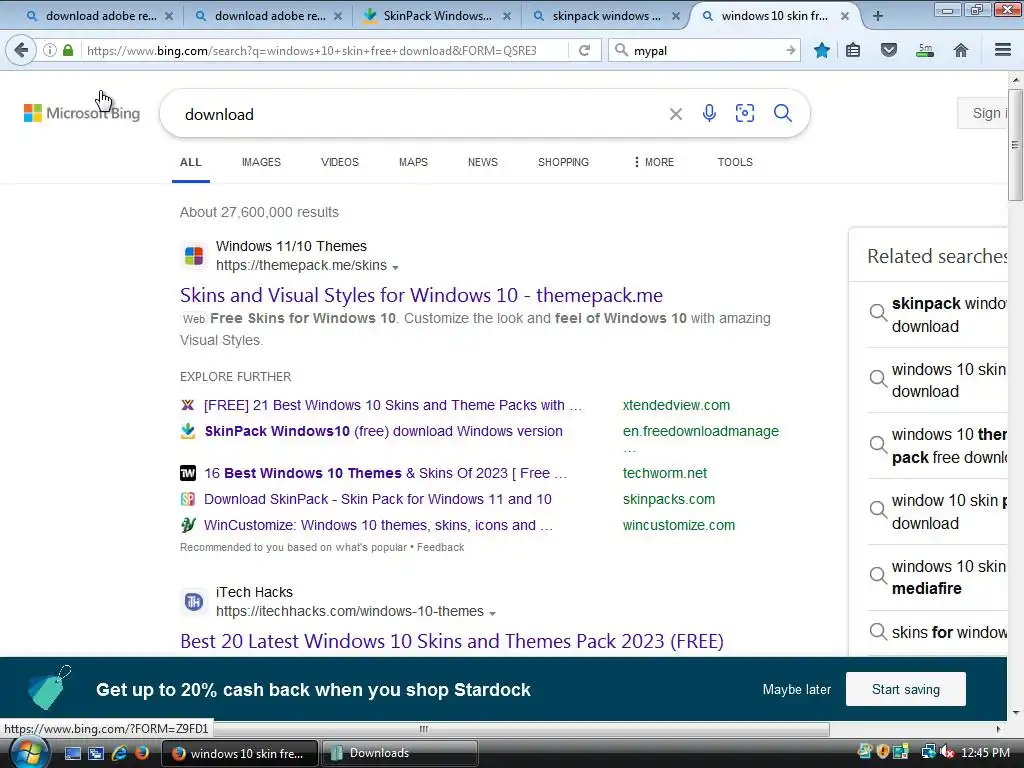Open Downloads window from taskbar
The height and width of the screenshot is (768, 1024).
pos(400,753)
